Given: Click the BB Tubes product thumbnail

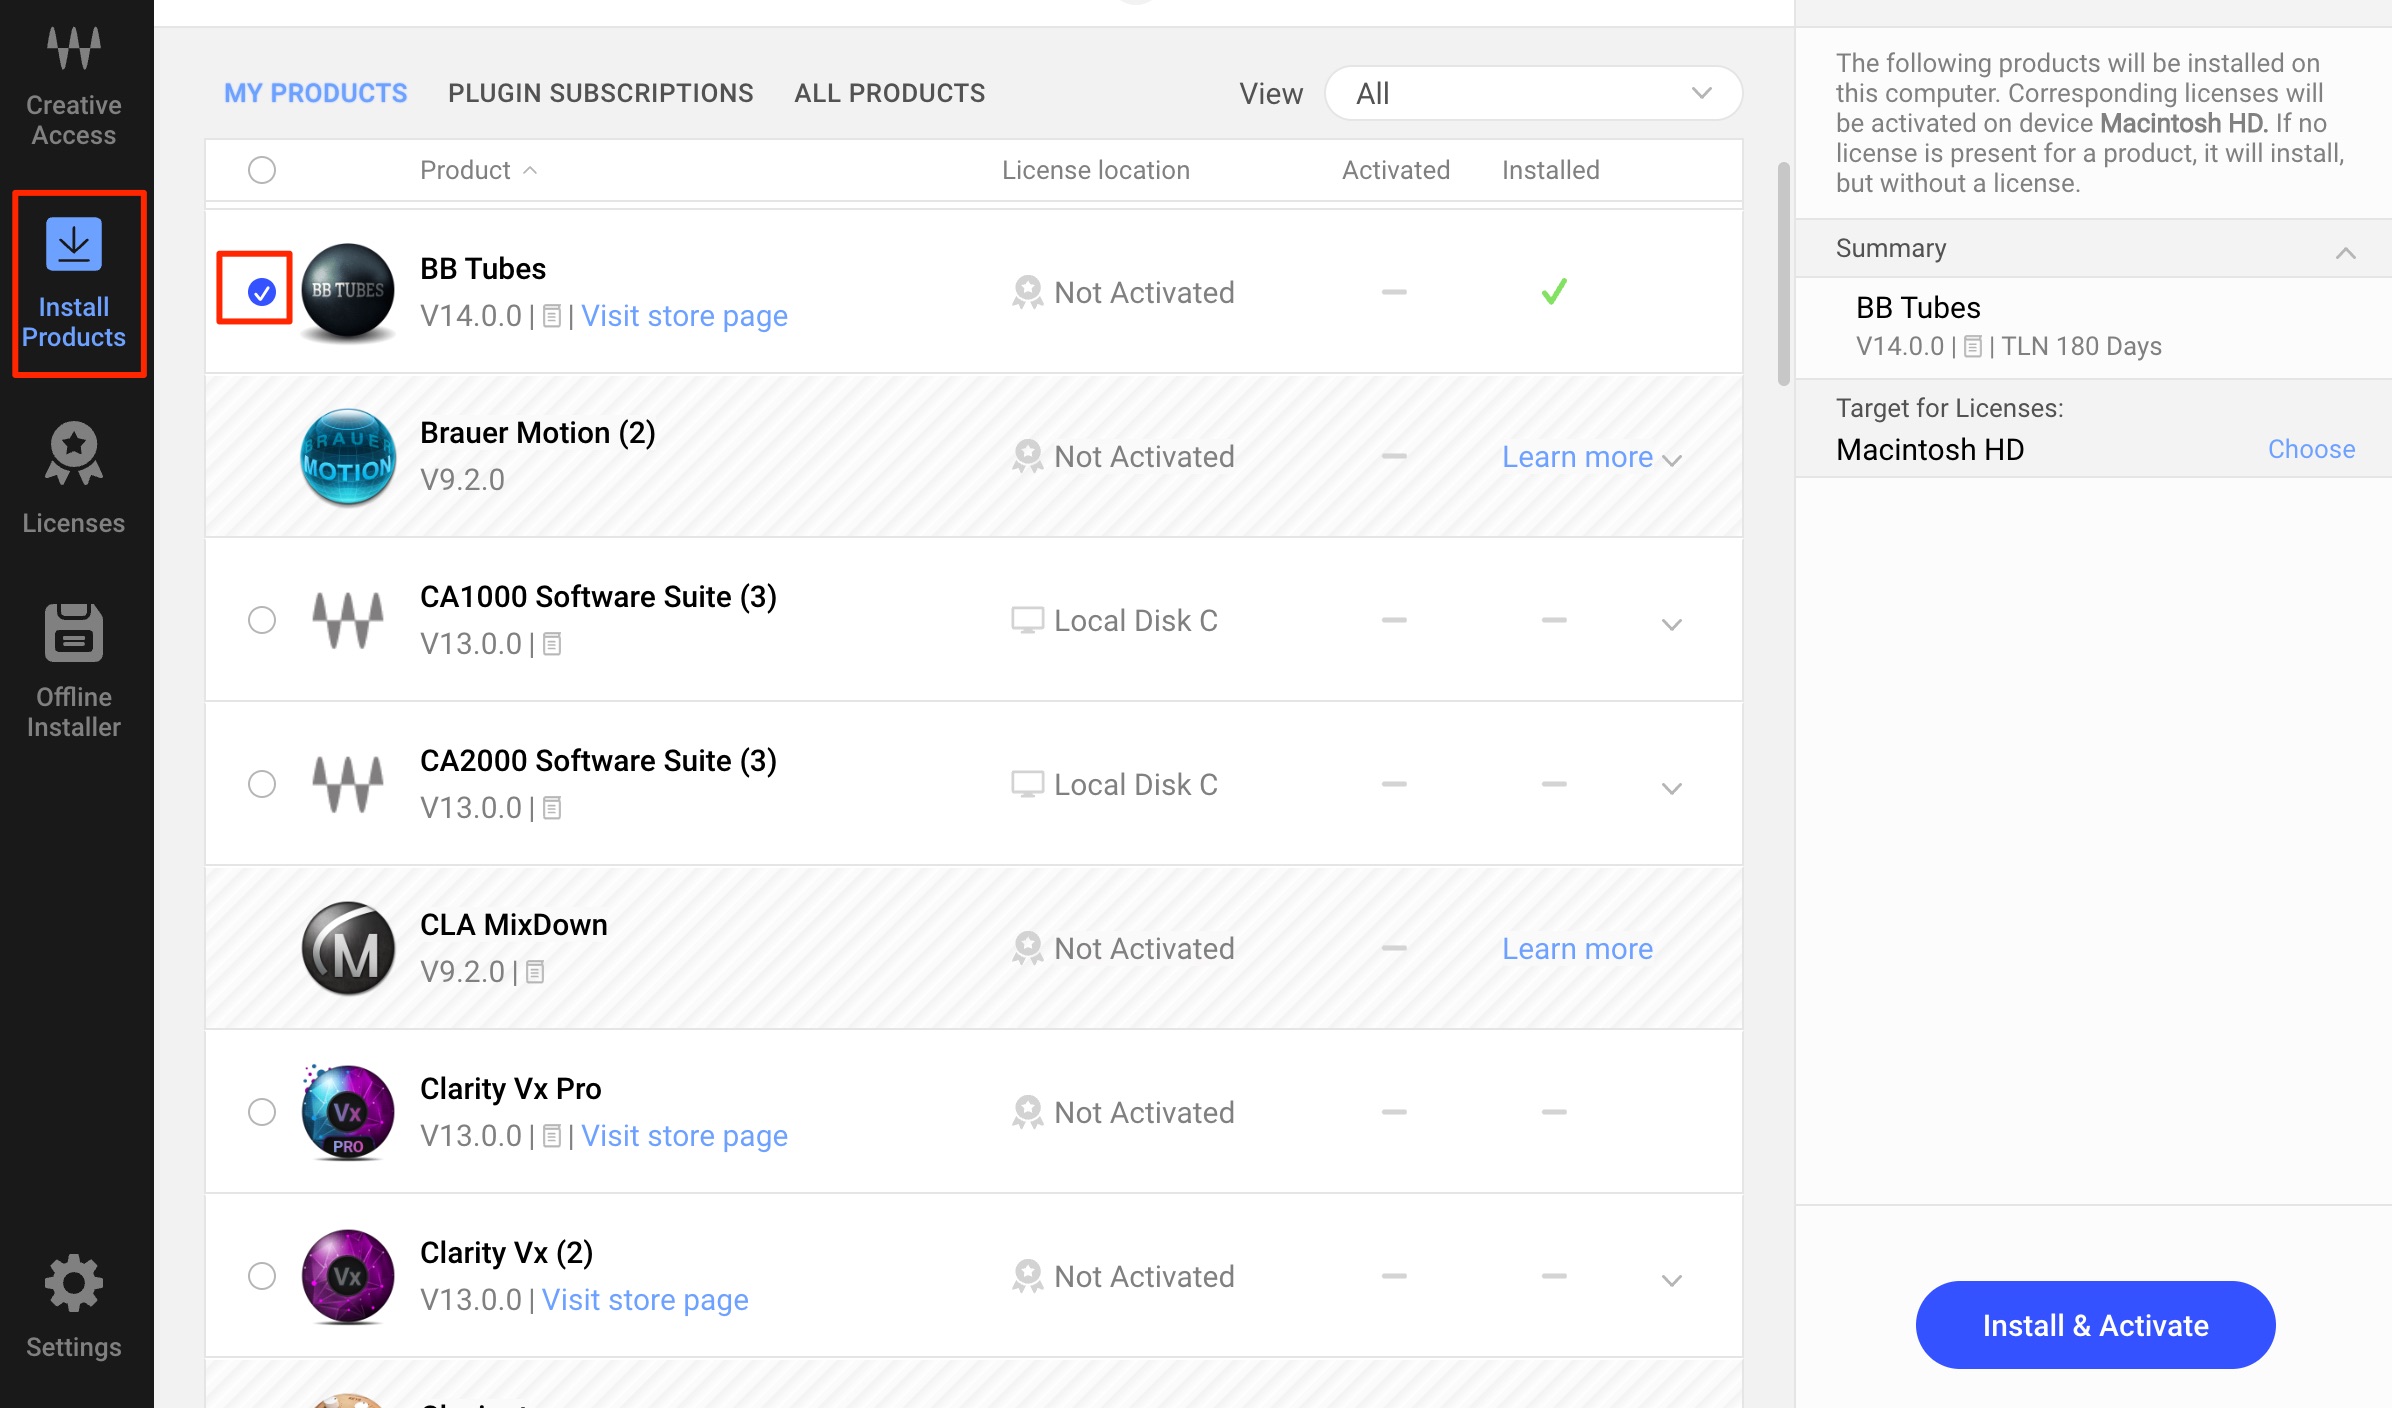Looking at the screenshot, I should [x=348, y=291].
